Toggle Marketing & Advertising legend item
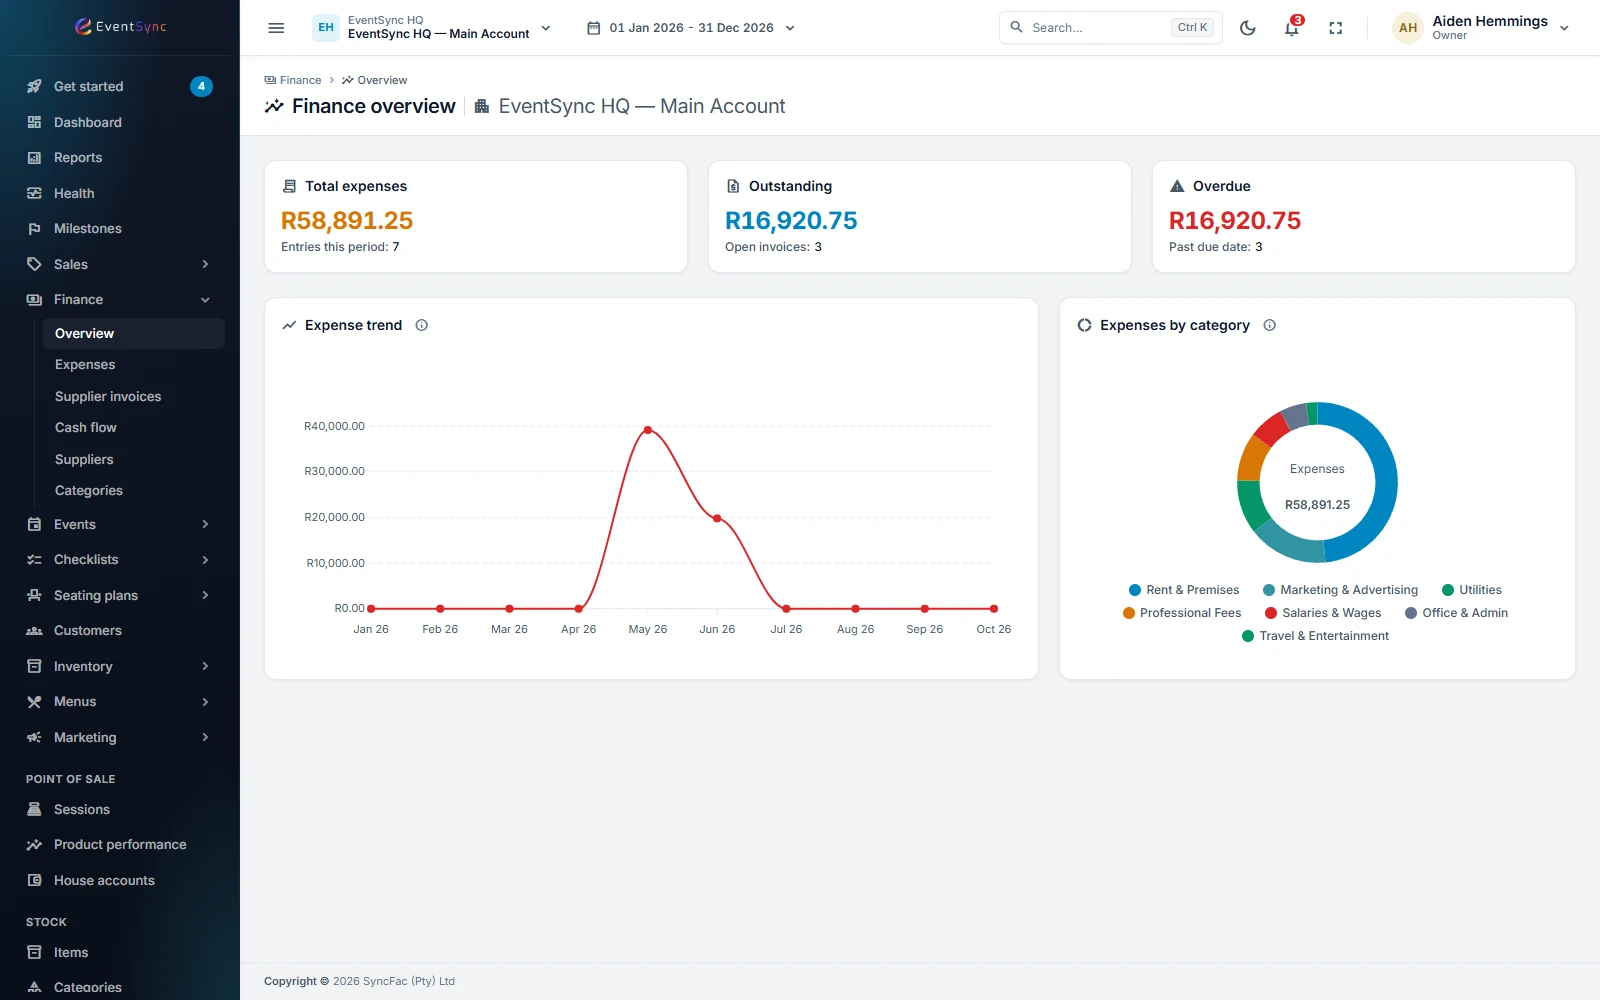The image size is (1600, 1000). click(x=1340, y=590)
